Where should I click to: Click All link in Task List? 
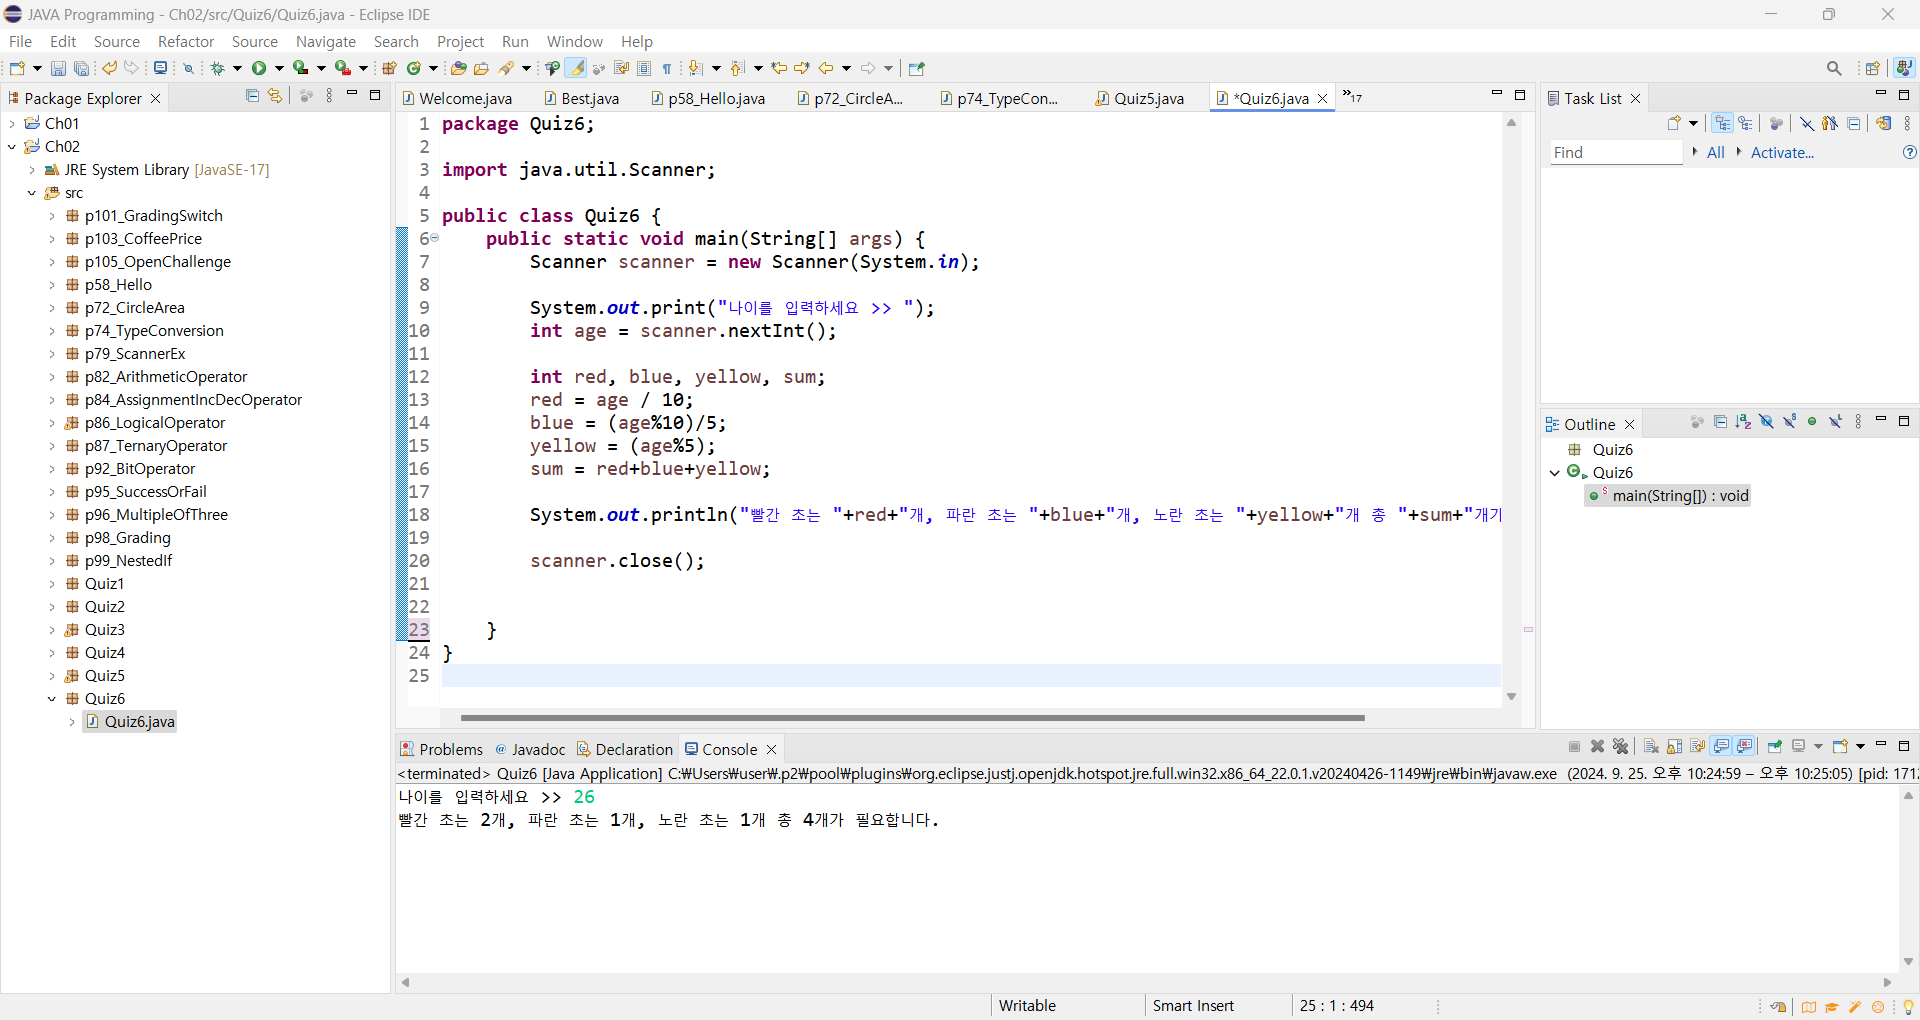pyautogui.click(x=1715, y=152)
